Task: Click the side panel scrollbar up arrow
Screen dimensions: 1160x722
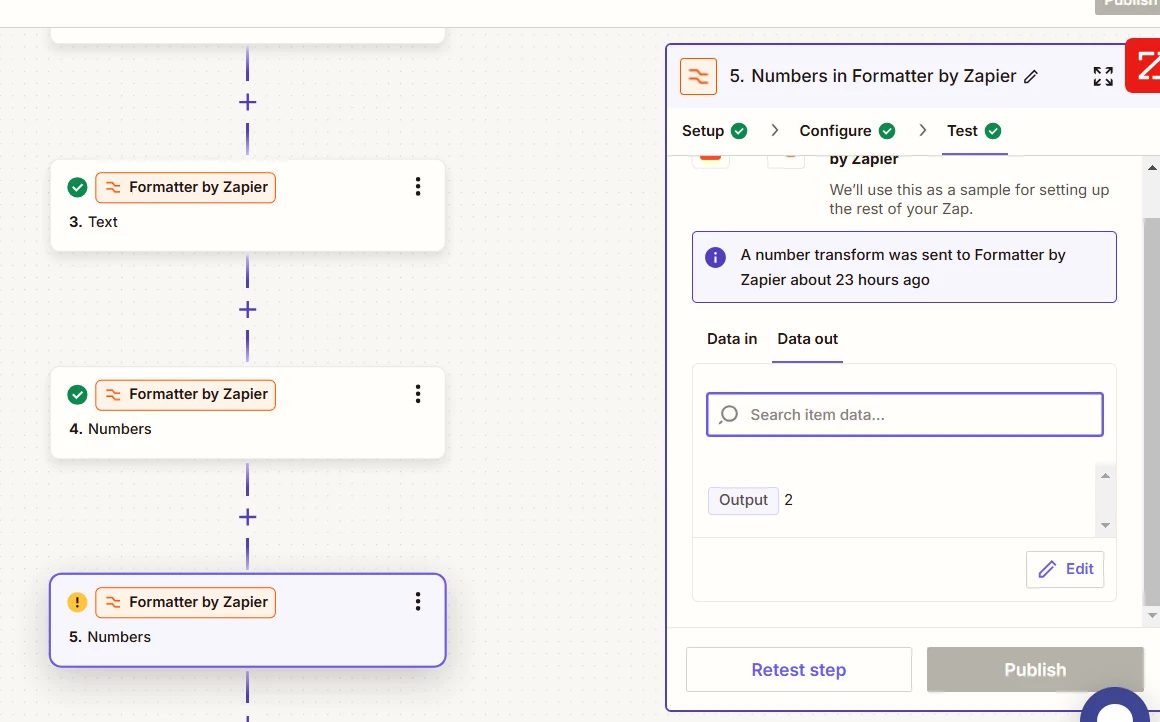Action: point(1152,167)
